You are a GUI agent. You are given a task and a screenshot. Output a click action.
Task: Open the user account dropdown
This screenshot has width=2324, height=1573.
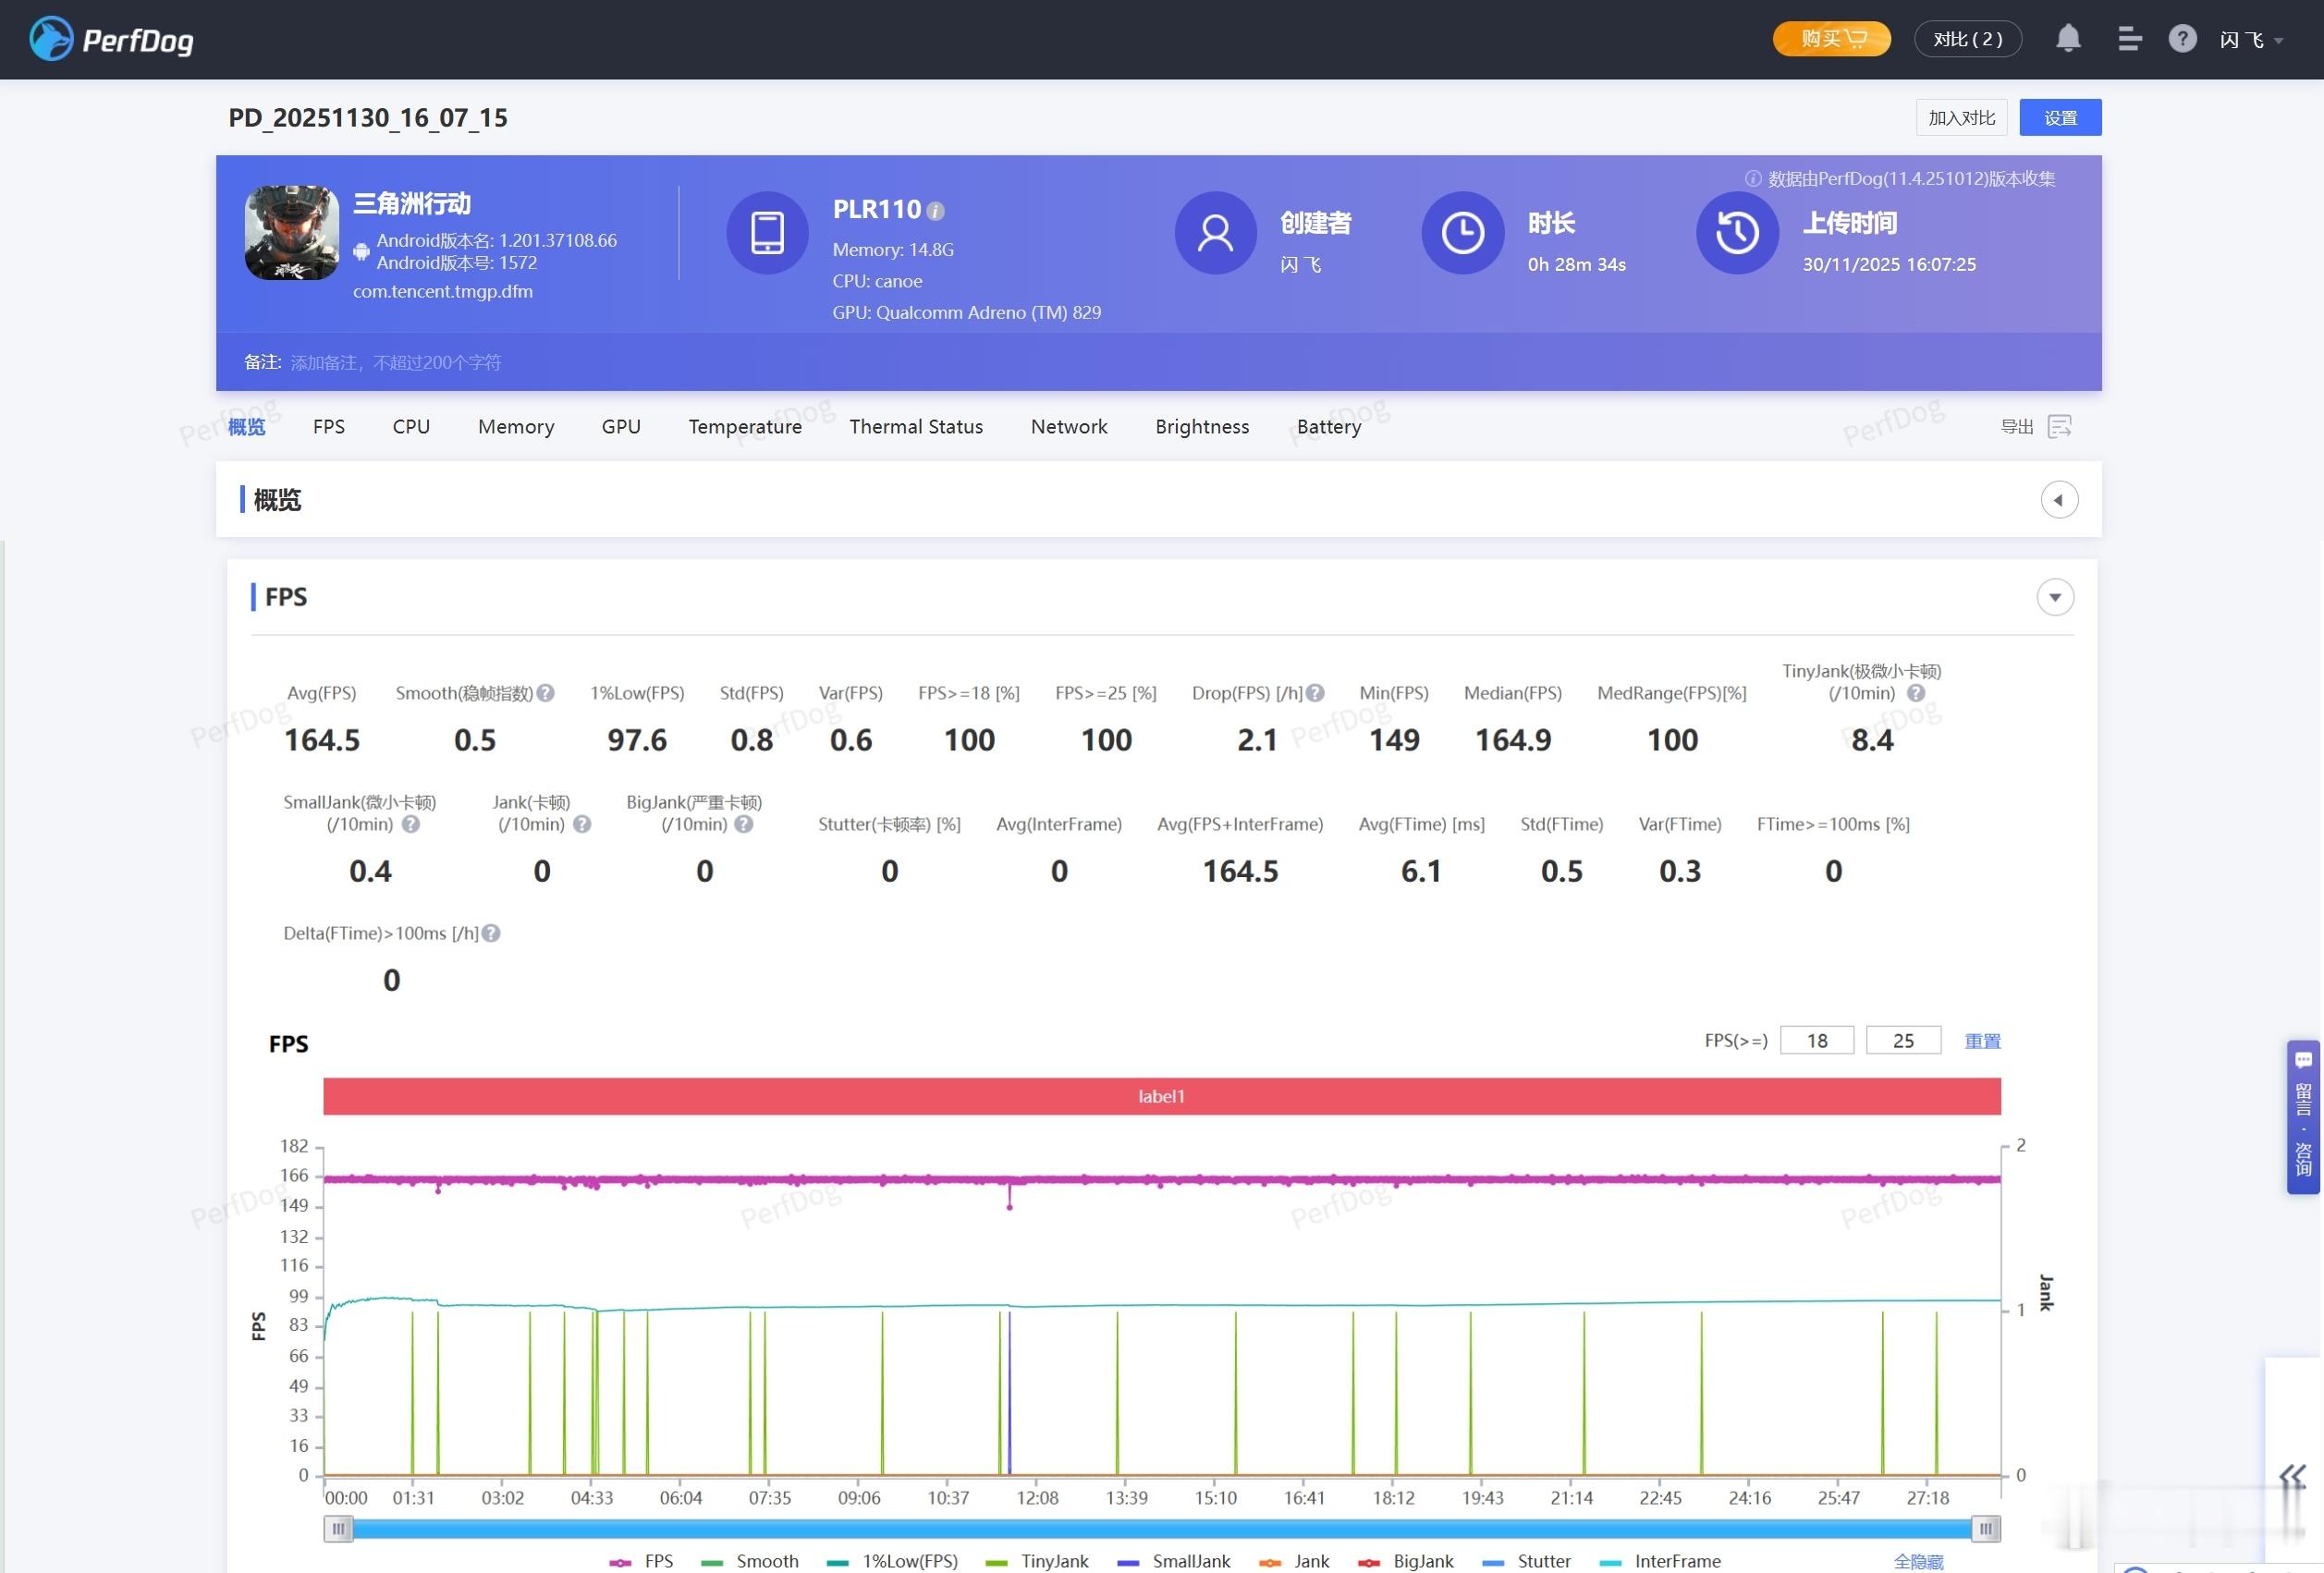click(2250, 40)
